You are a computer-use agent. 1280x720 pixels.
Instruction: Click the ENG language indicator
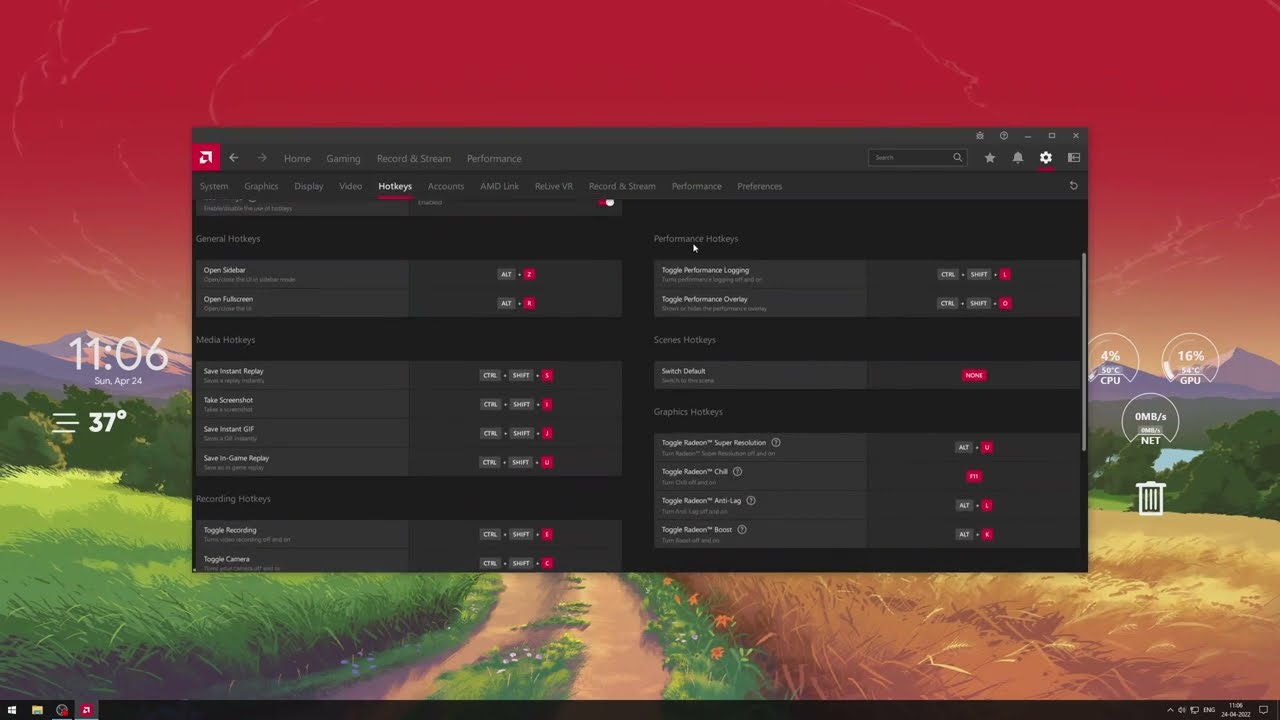click(x=1209, y=710)
